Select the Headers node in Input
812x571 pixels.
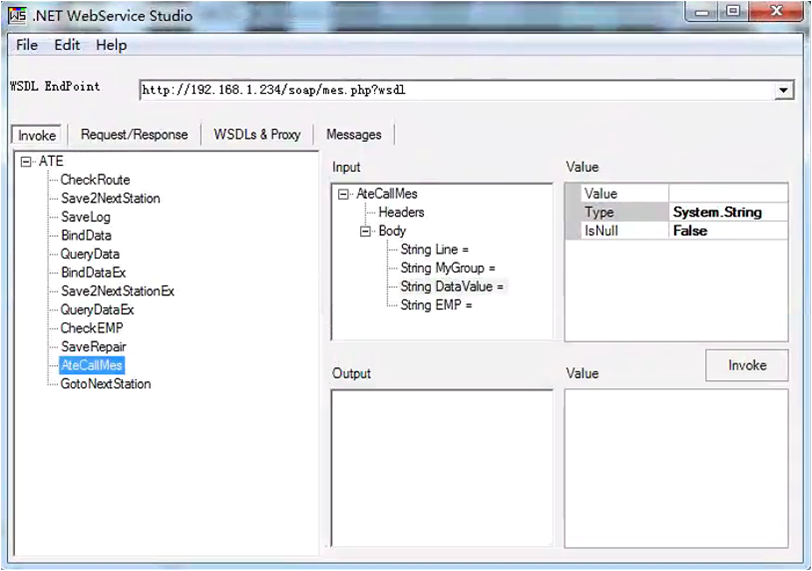point(401,213)
